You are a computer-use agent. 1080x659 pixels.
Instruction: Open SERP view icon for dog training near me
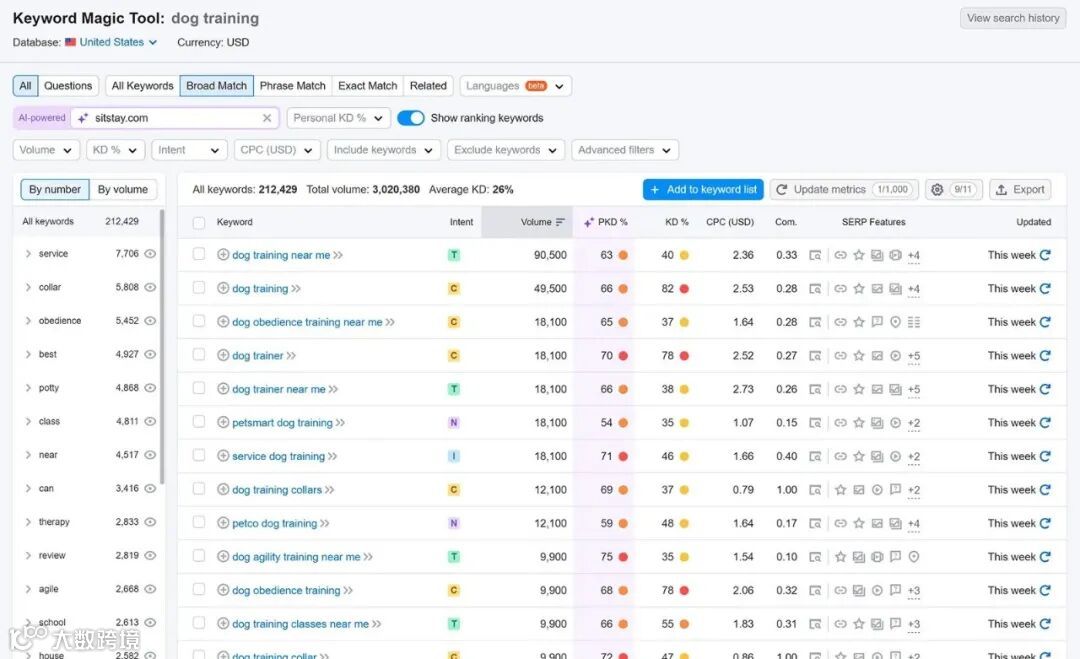click(815, 255)
